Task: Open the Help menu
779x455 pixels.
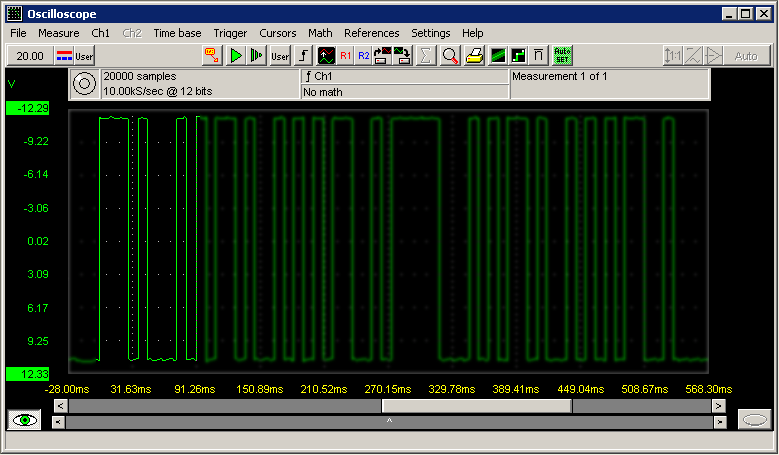Action: click(x=472, y=33)
